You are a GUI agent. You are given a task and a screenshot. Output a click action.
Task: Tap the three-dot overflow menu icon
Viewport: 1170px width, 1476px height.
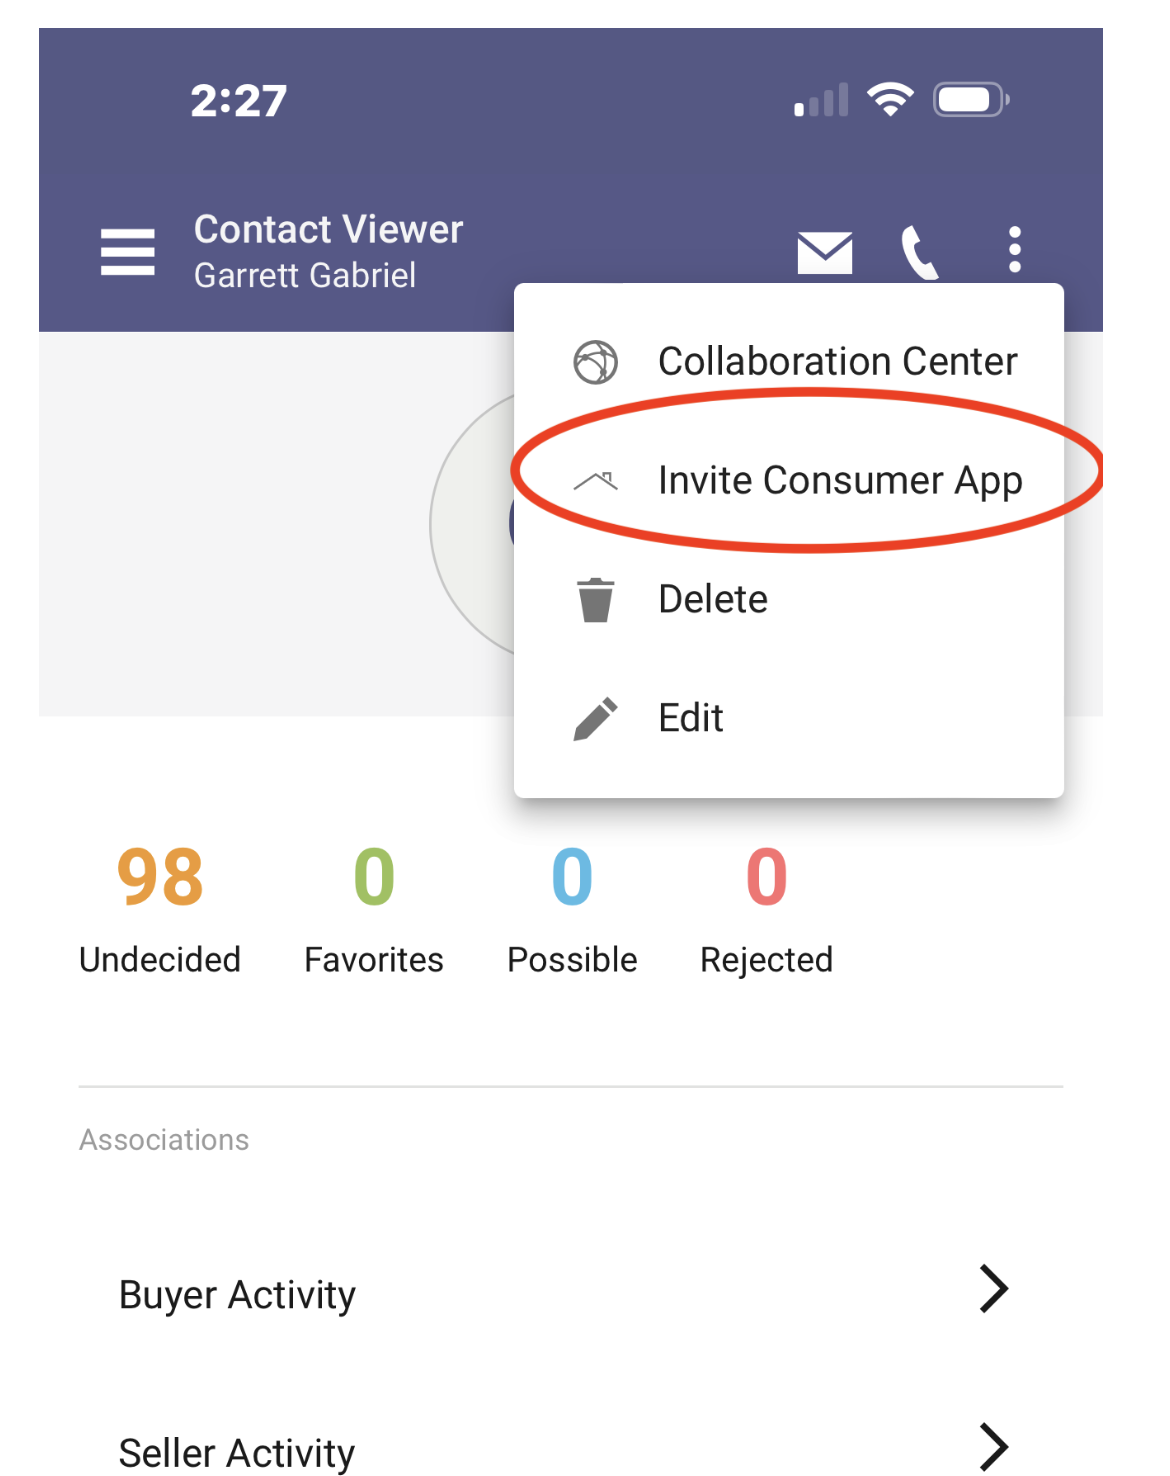coord(1014,249)
